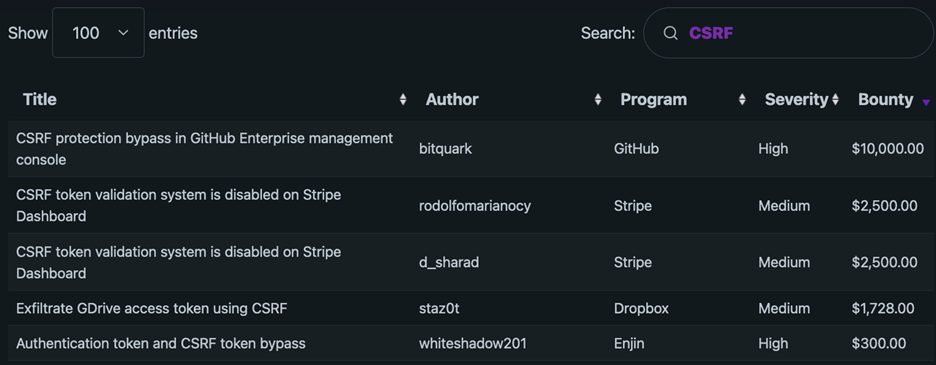
Task: Click the Title column sort arrows
Action: point(403,100)
